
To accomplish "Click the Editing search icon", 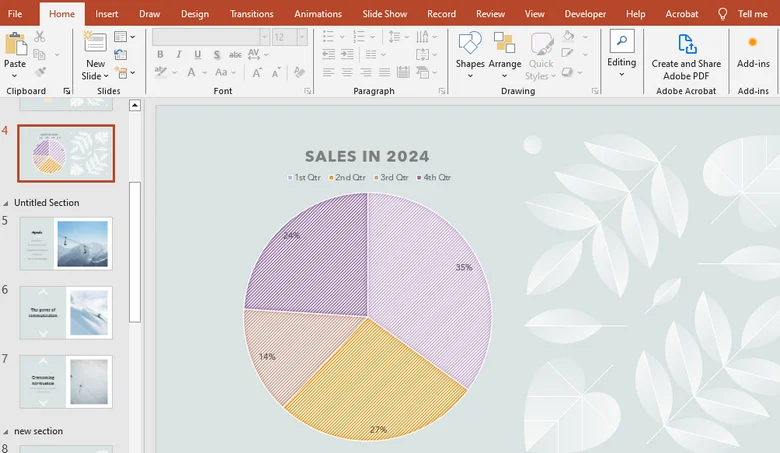I will [621, 41].
